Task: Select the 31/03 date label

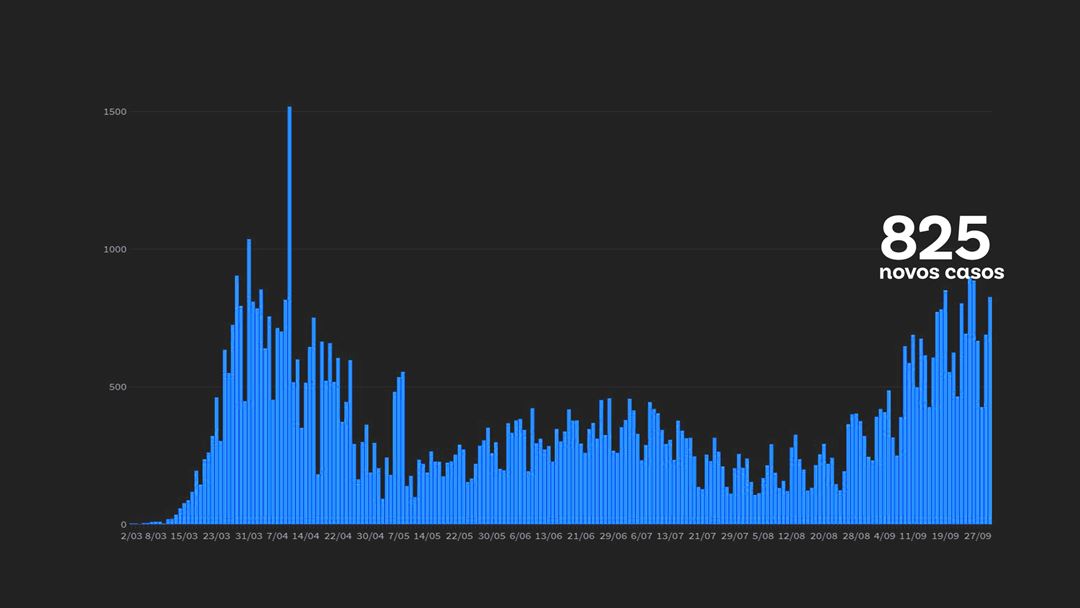Action: 249,536
